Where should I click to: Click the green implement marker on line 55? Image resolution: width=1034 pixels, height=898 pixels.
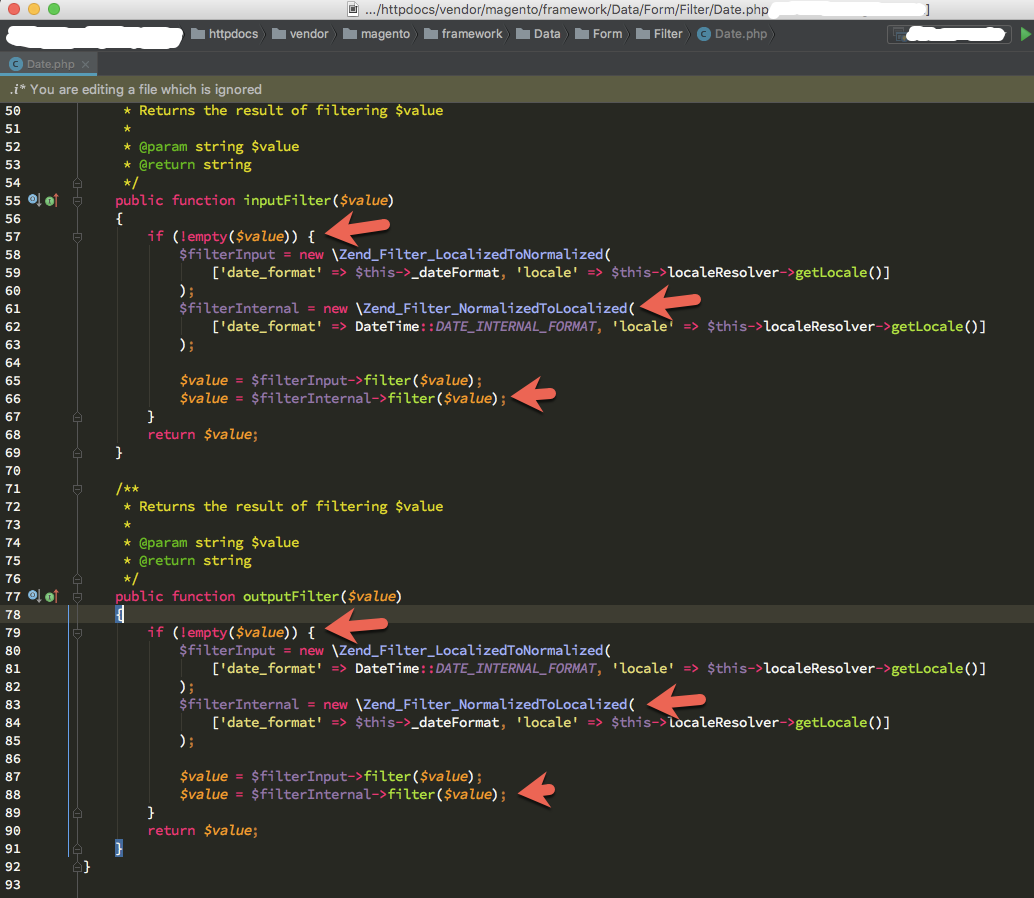tap(49, 200)
